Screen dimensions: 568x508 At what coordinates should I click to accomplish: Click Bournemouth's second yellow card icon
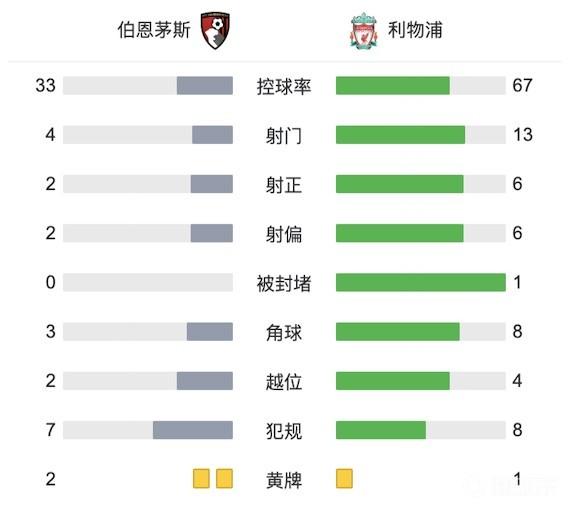[x=224, y=479]
